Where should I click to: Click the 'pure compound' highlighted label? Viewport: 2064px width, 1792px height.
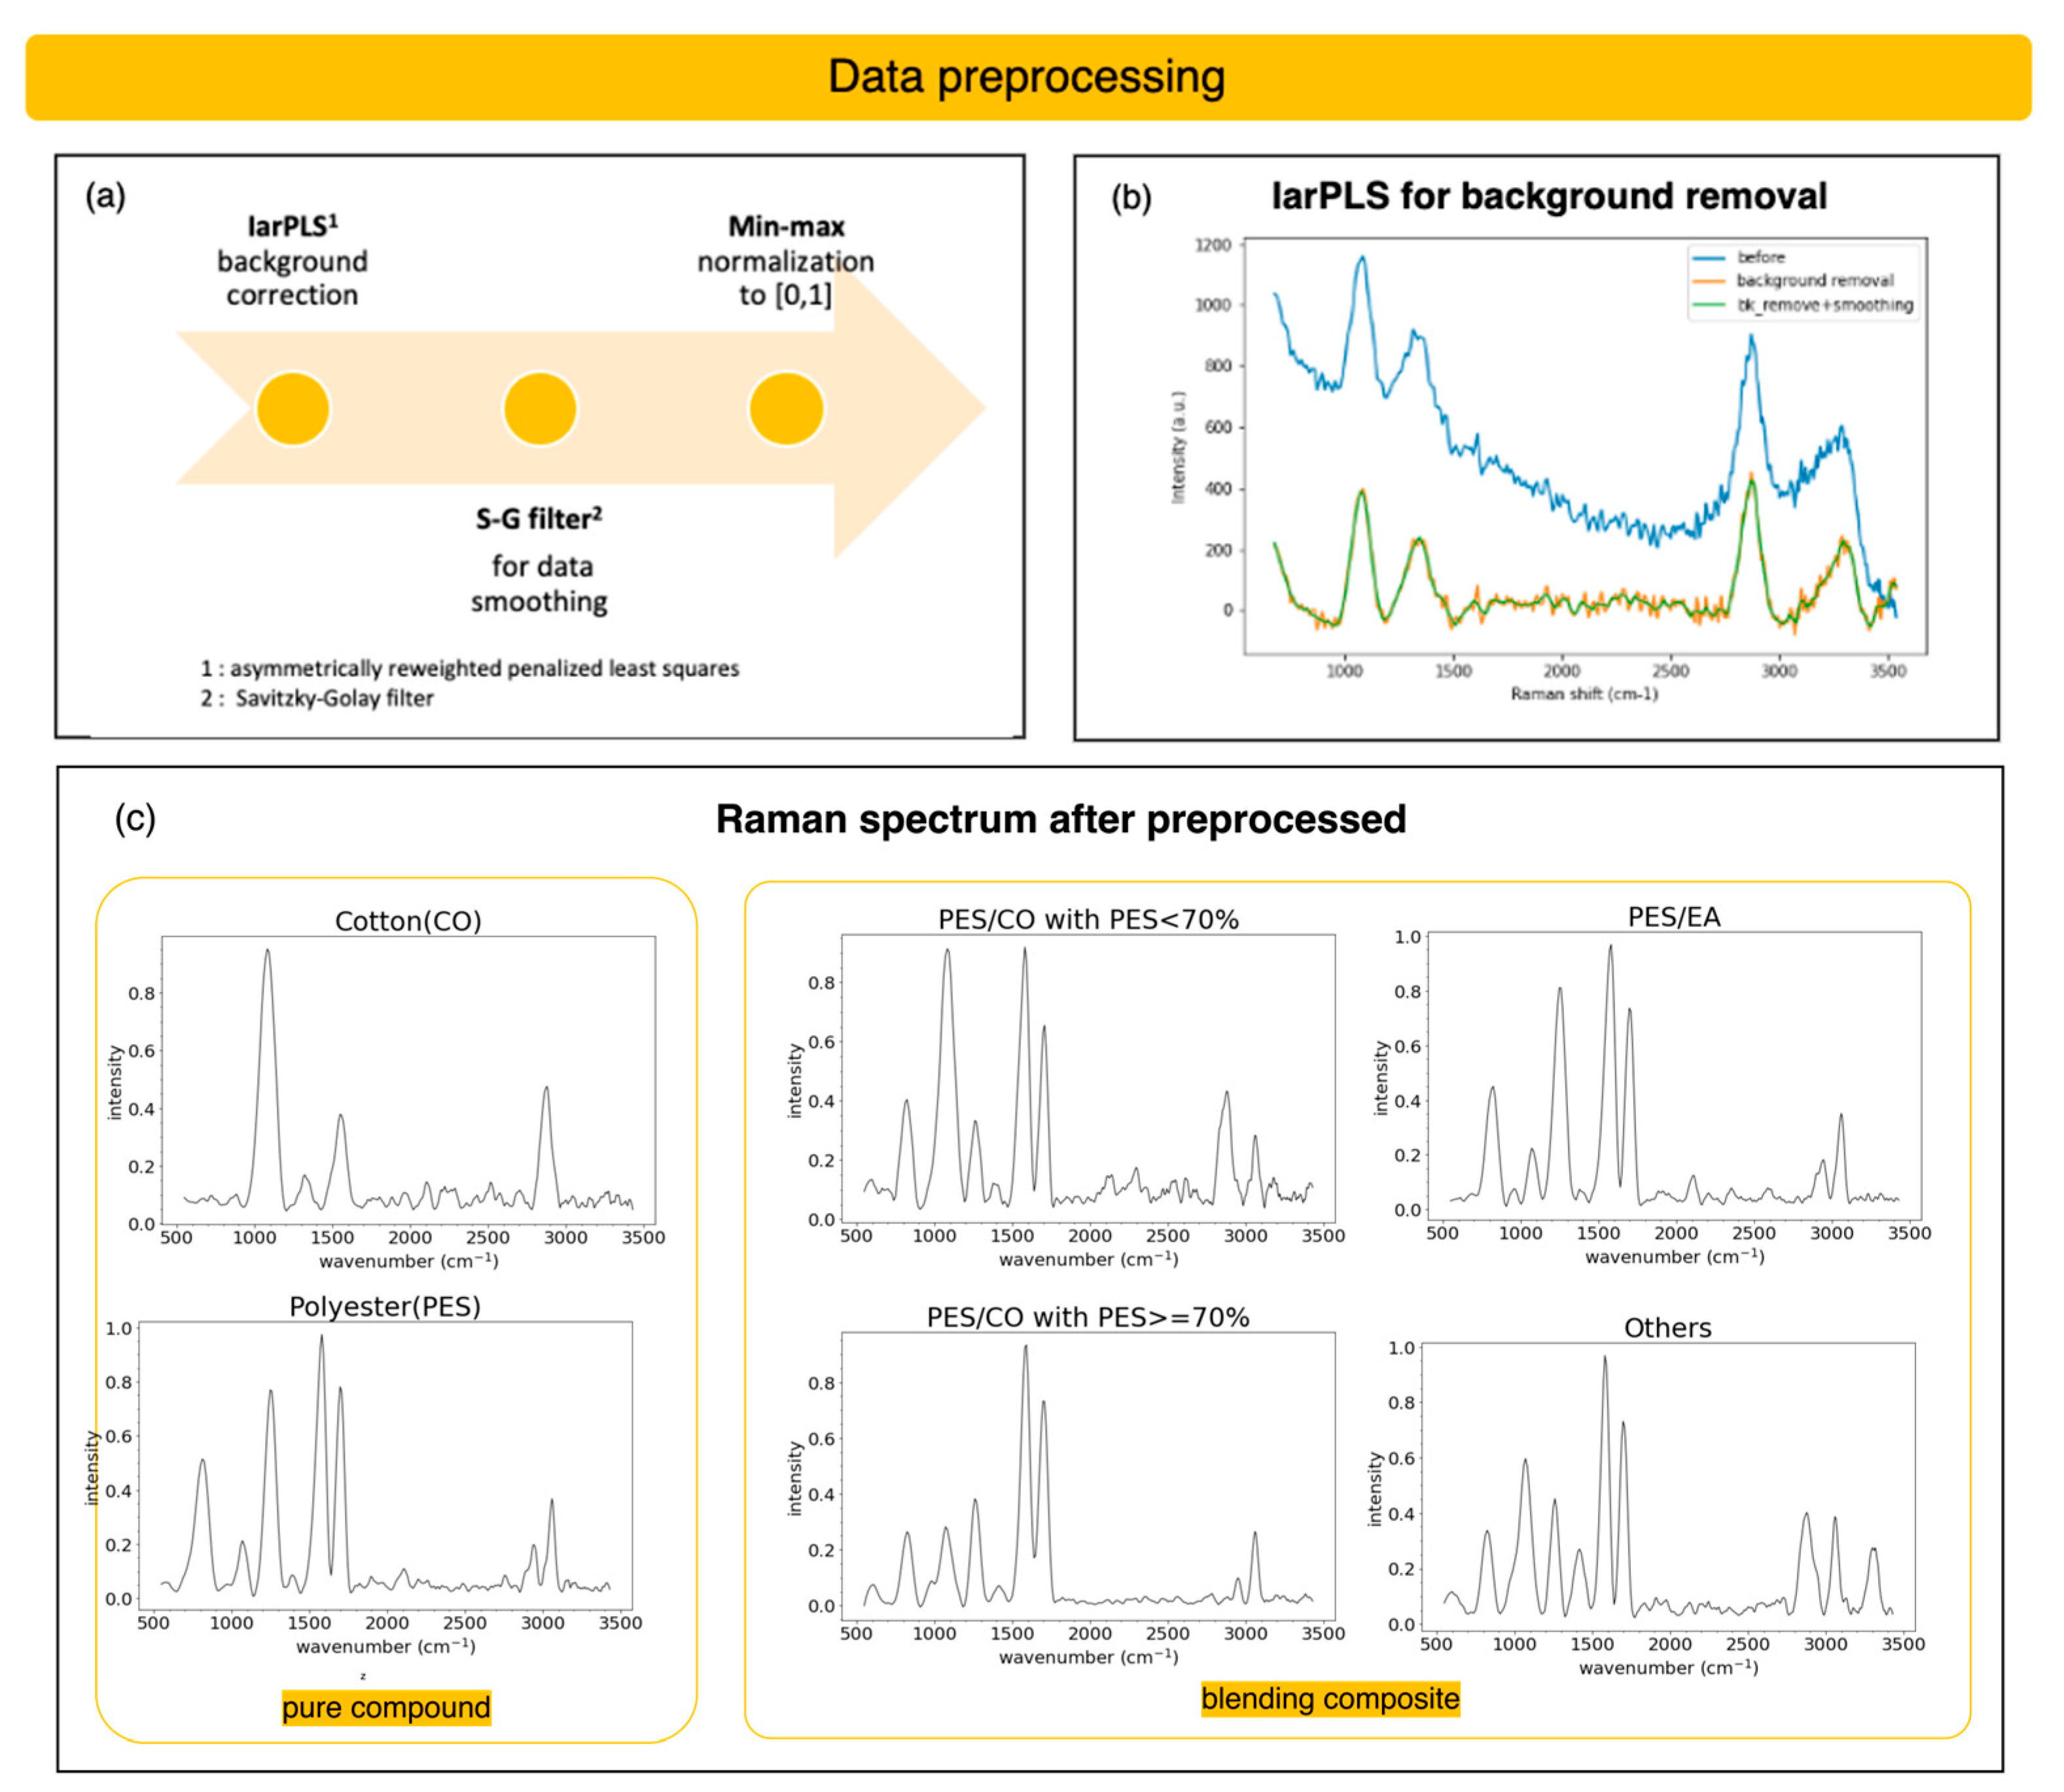(x=386, y=1707)
